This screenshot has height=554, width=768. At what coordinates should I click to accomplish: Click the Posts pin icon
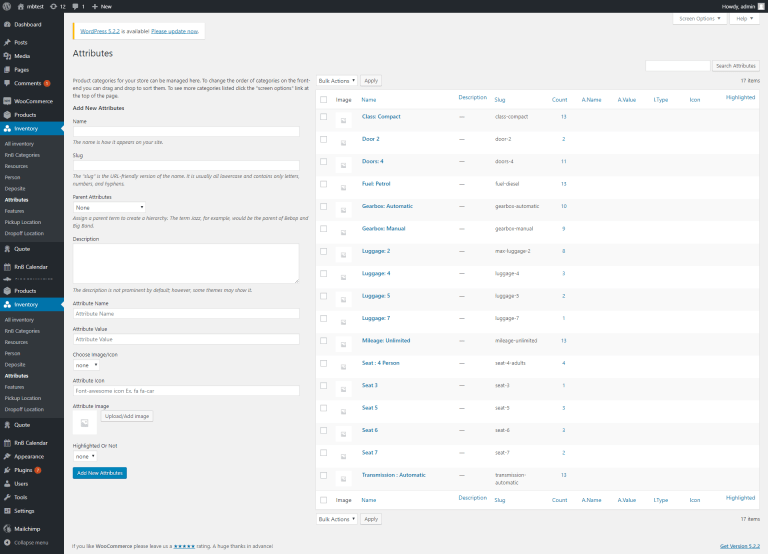click(x=7, y=42)
